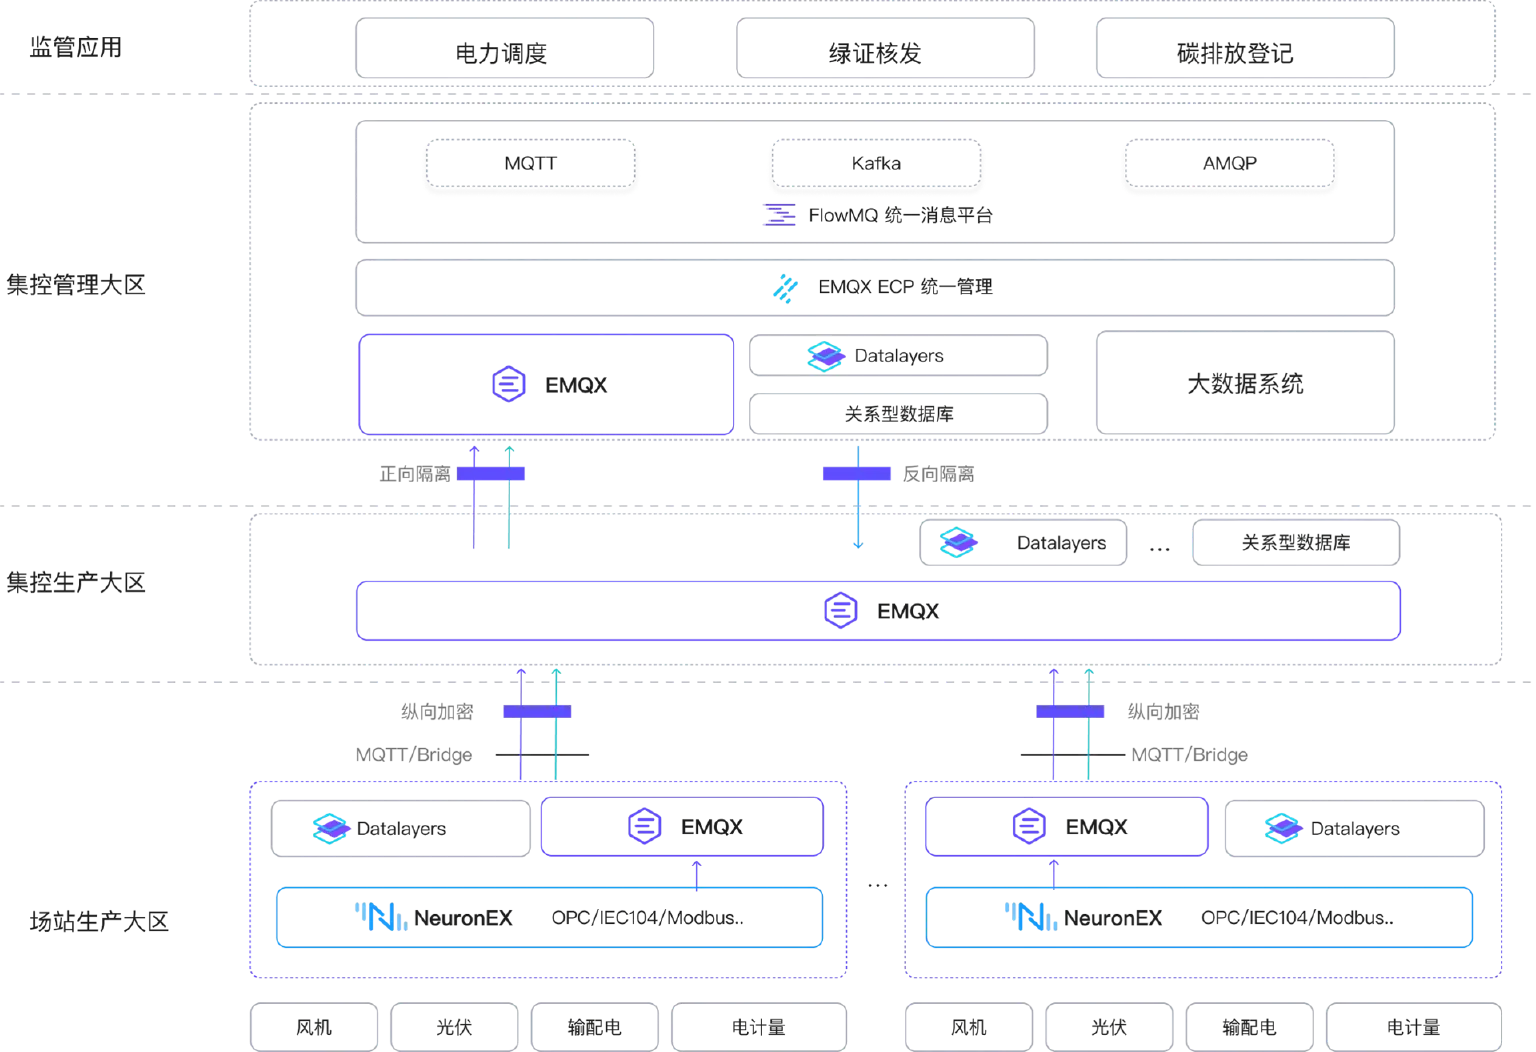The width and height of the screenshot is (1536, 1052).
Task: Click the FlowMQ logo icon
Action: (x=780, y=214)
